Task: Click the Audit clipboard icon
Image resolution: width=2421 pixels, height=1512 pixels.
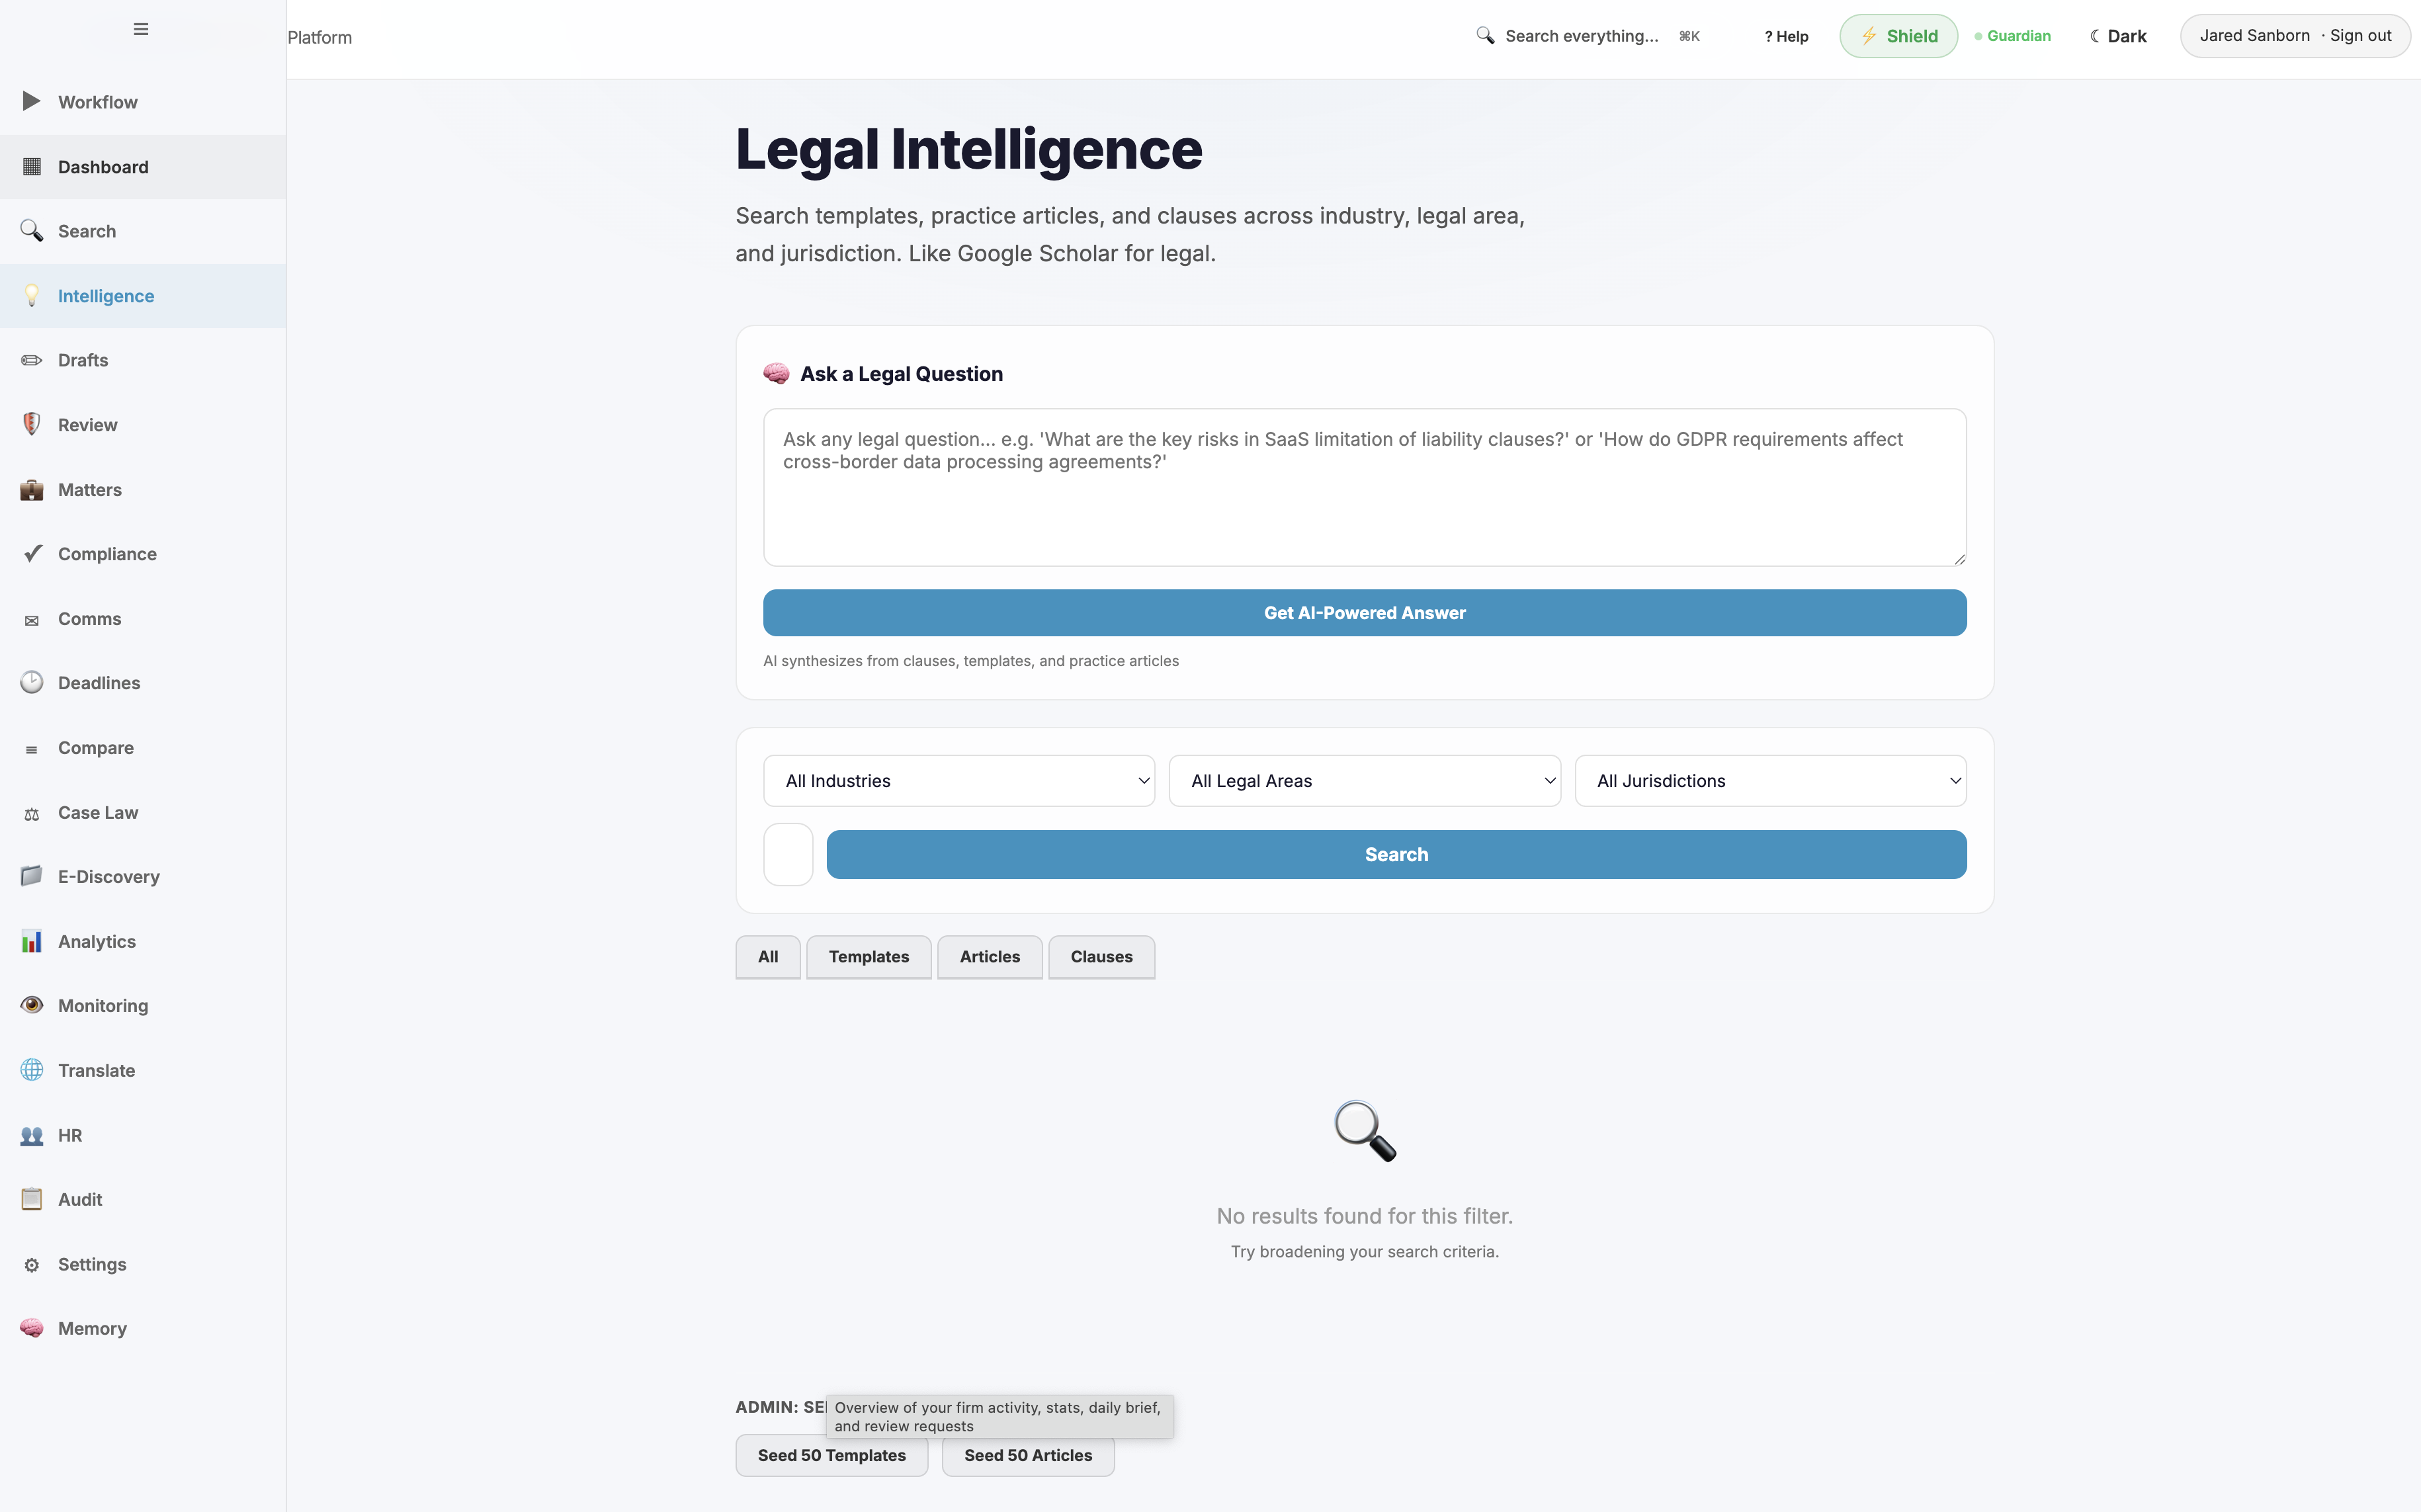Action: [31, 1200]
